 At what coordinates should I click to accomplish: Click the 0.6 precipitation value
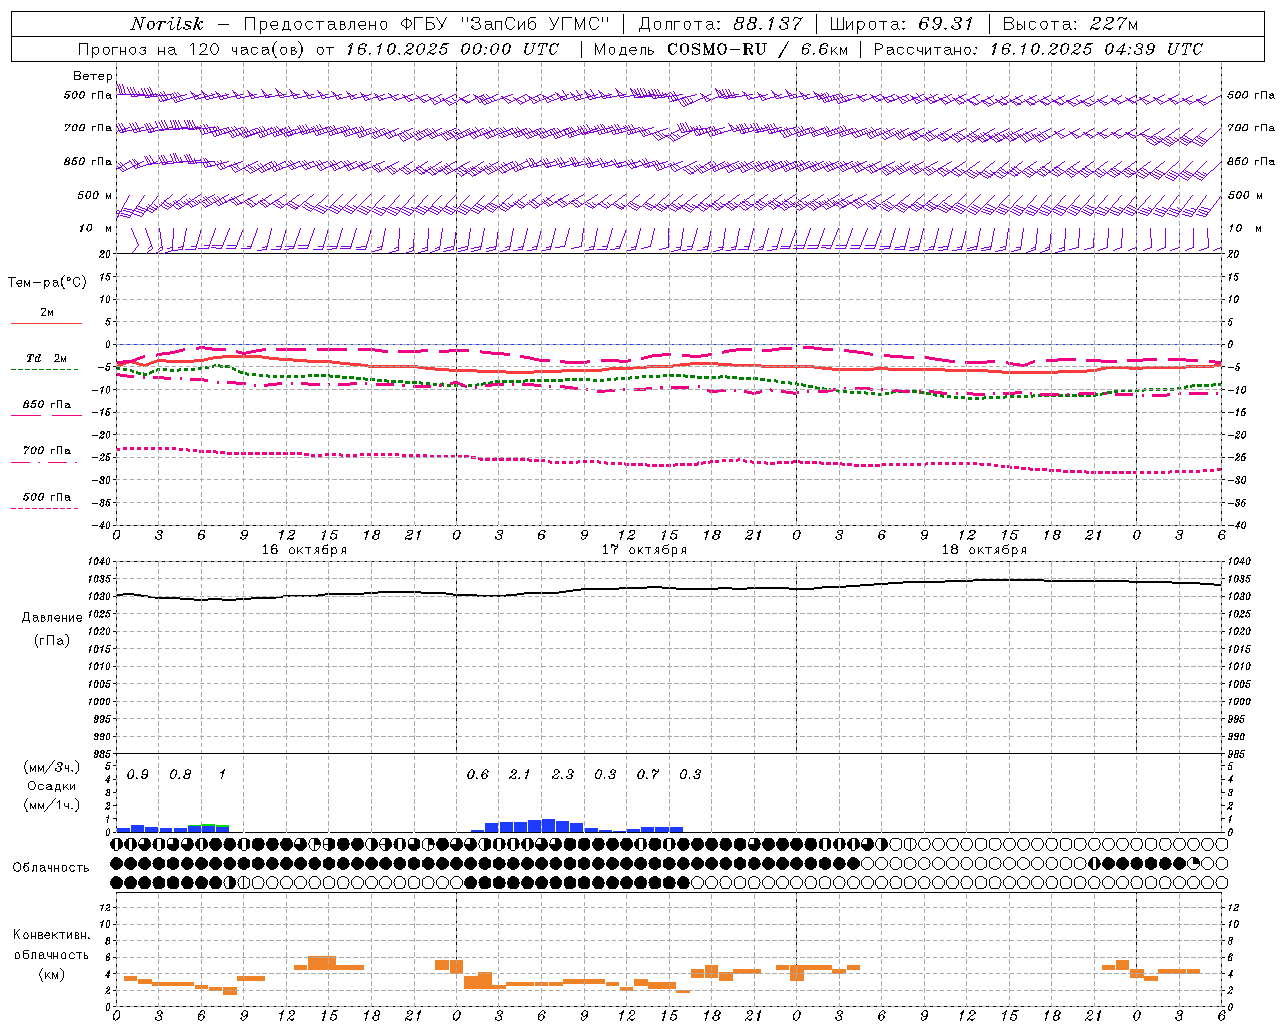478,774
